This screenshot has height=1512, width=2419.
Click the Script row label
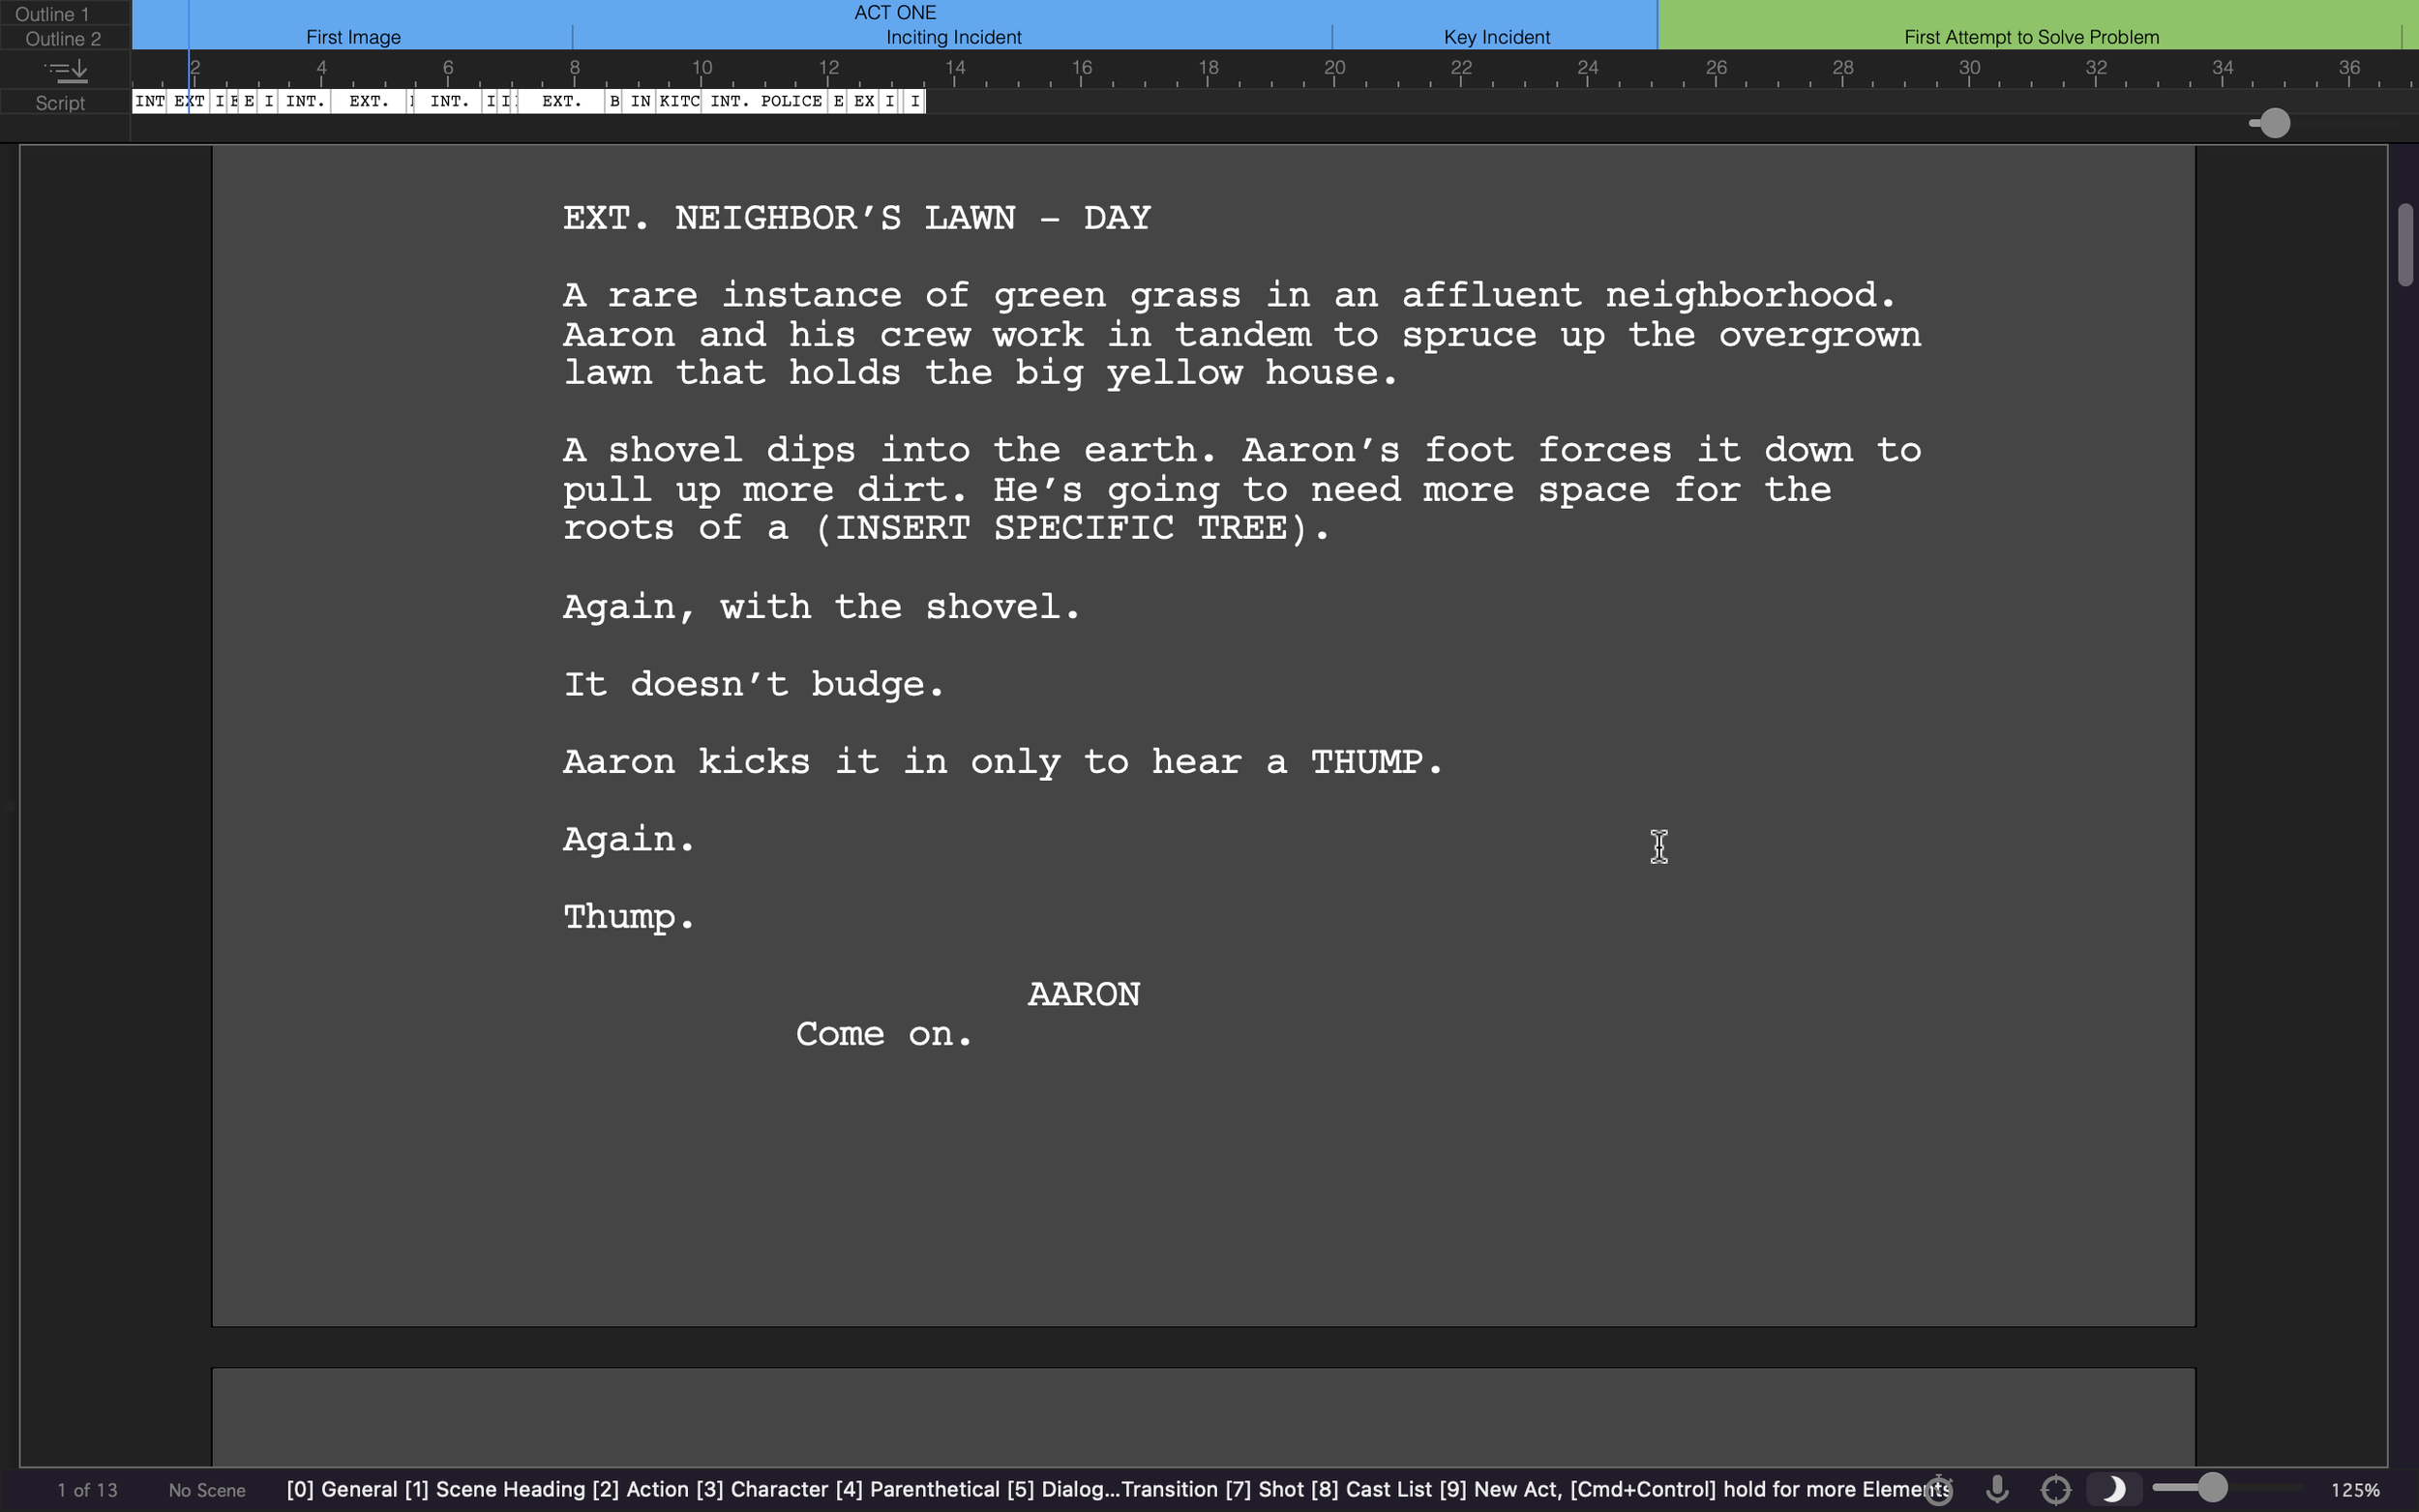[60, 103]
